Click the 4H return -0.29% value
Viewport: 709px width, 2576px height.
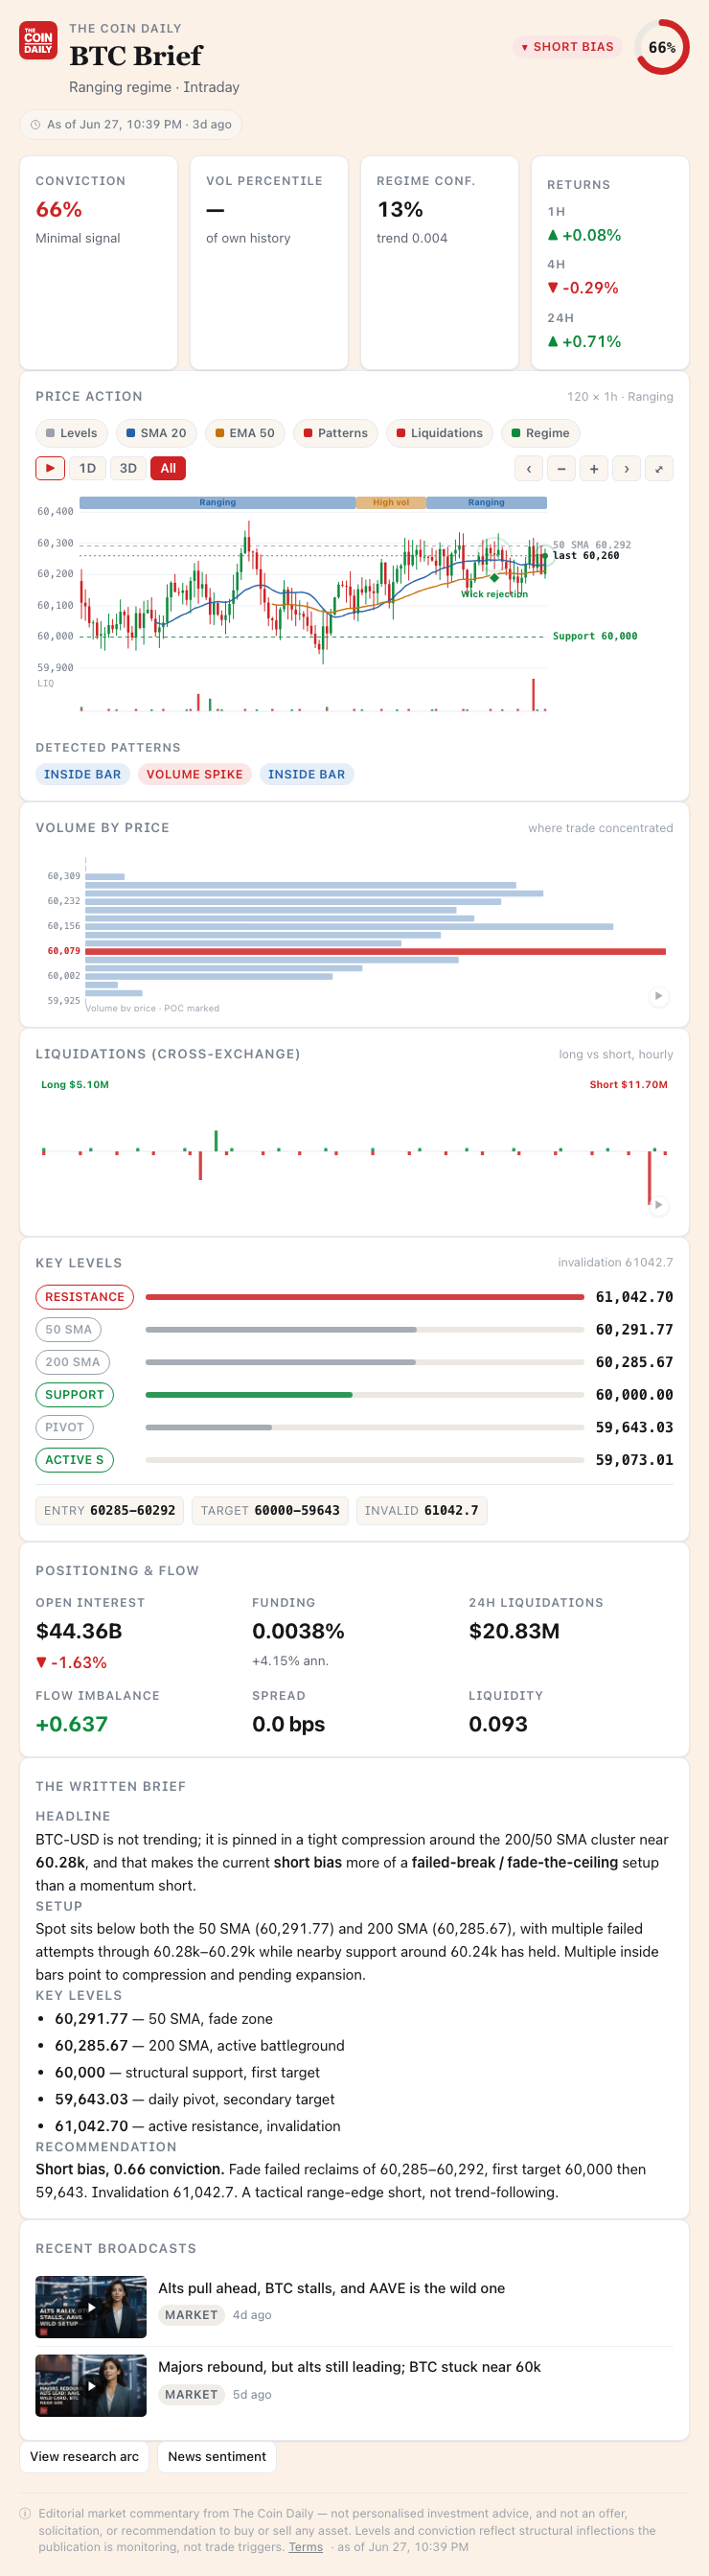pos(583,288)
